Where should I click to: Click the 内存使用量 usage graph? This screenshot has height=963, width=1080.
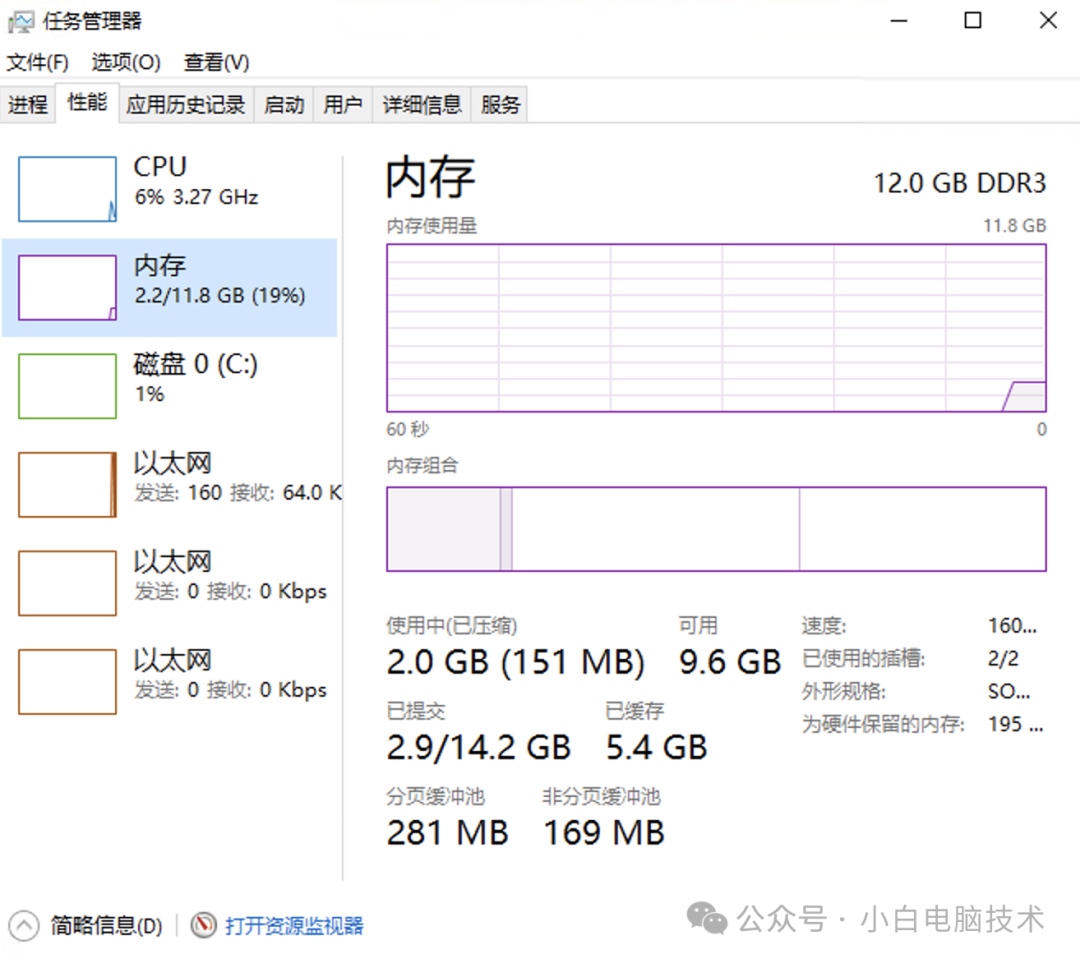click(x=716, y=328)
